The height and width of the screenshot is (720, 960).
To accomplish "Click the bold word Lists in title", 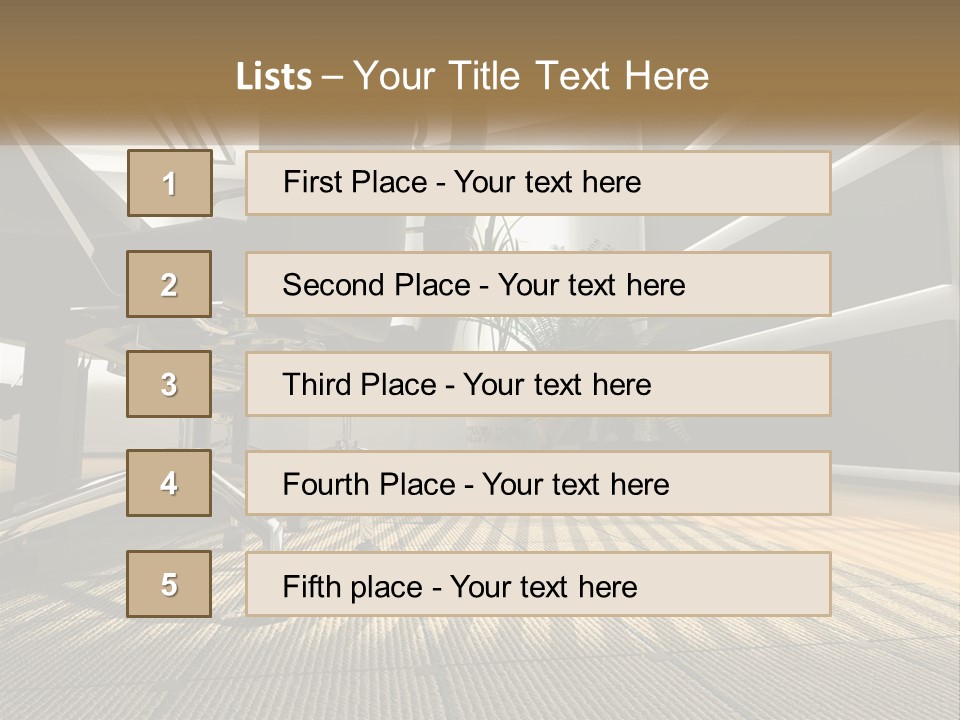I will [274, 77].
